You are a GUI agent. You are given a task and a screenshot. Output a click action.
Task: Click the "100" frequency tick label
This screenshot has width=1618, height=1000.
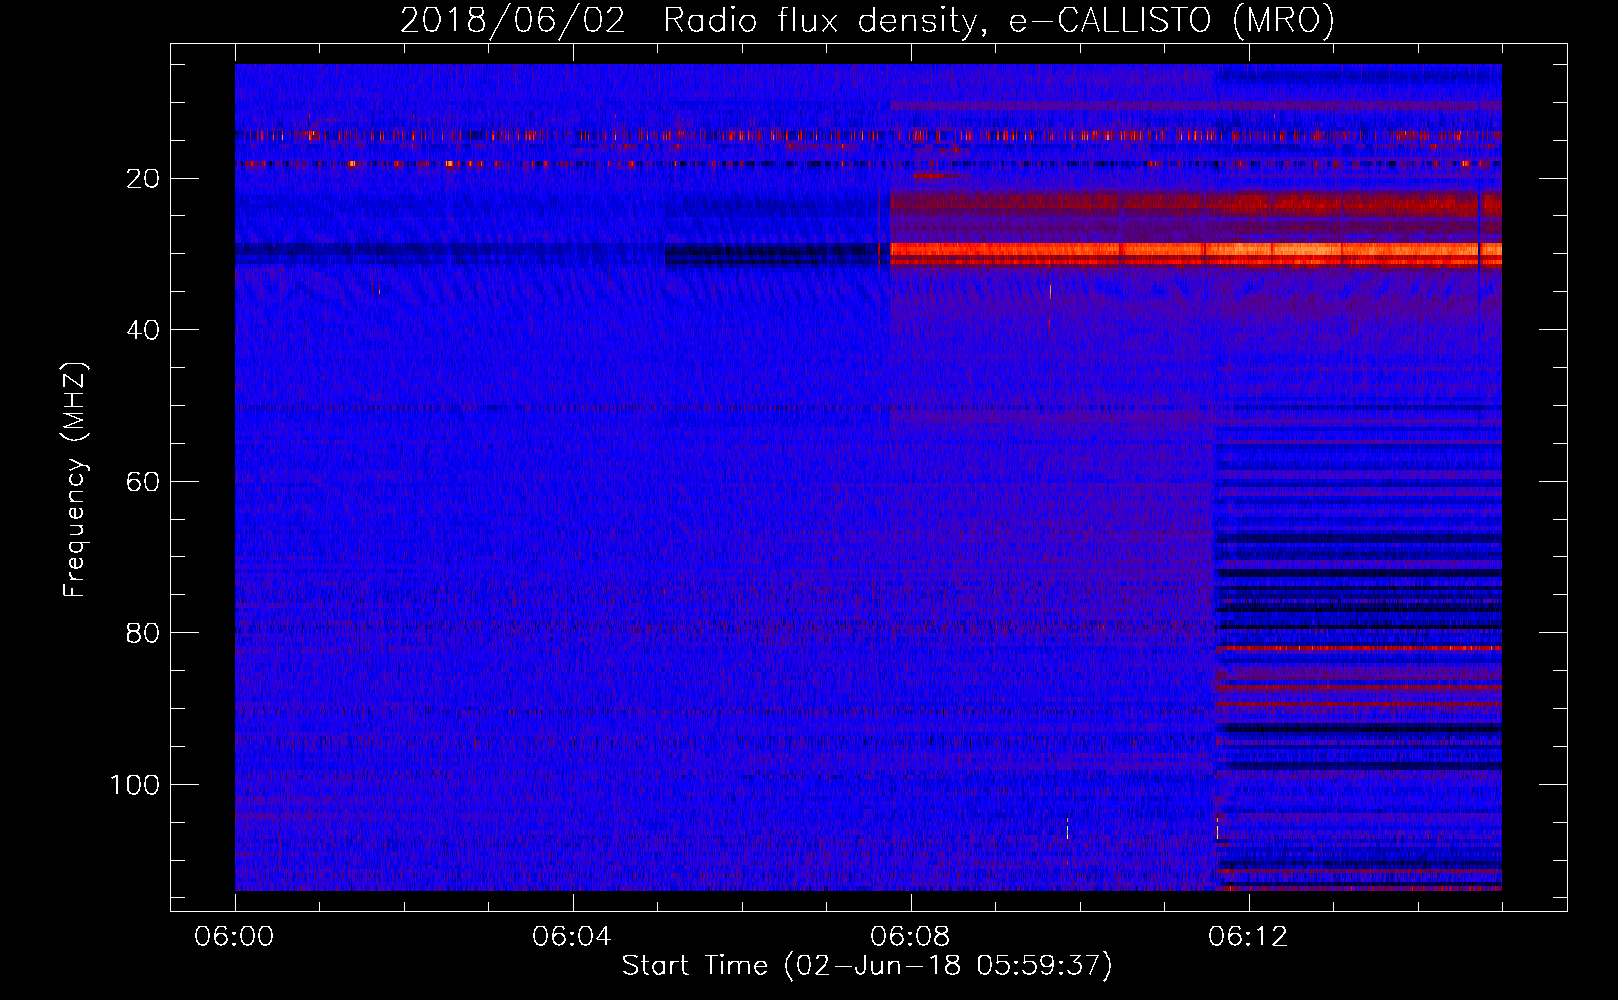(135, 785)
